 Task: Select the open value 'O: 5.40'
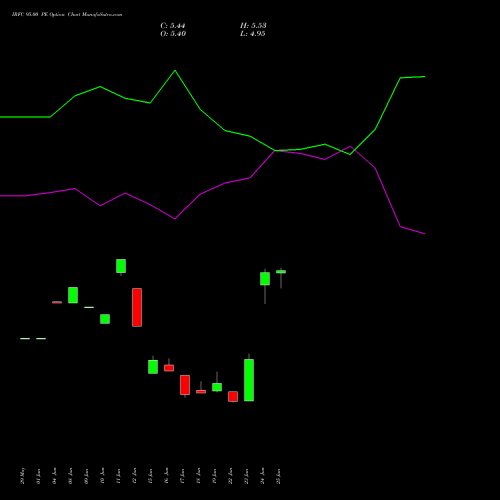click(173, 34)
